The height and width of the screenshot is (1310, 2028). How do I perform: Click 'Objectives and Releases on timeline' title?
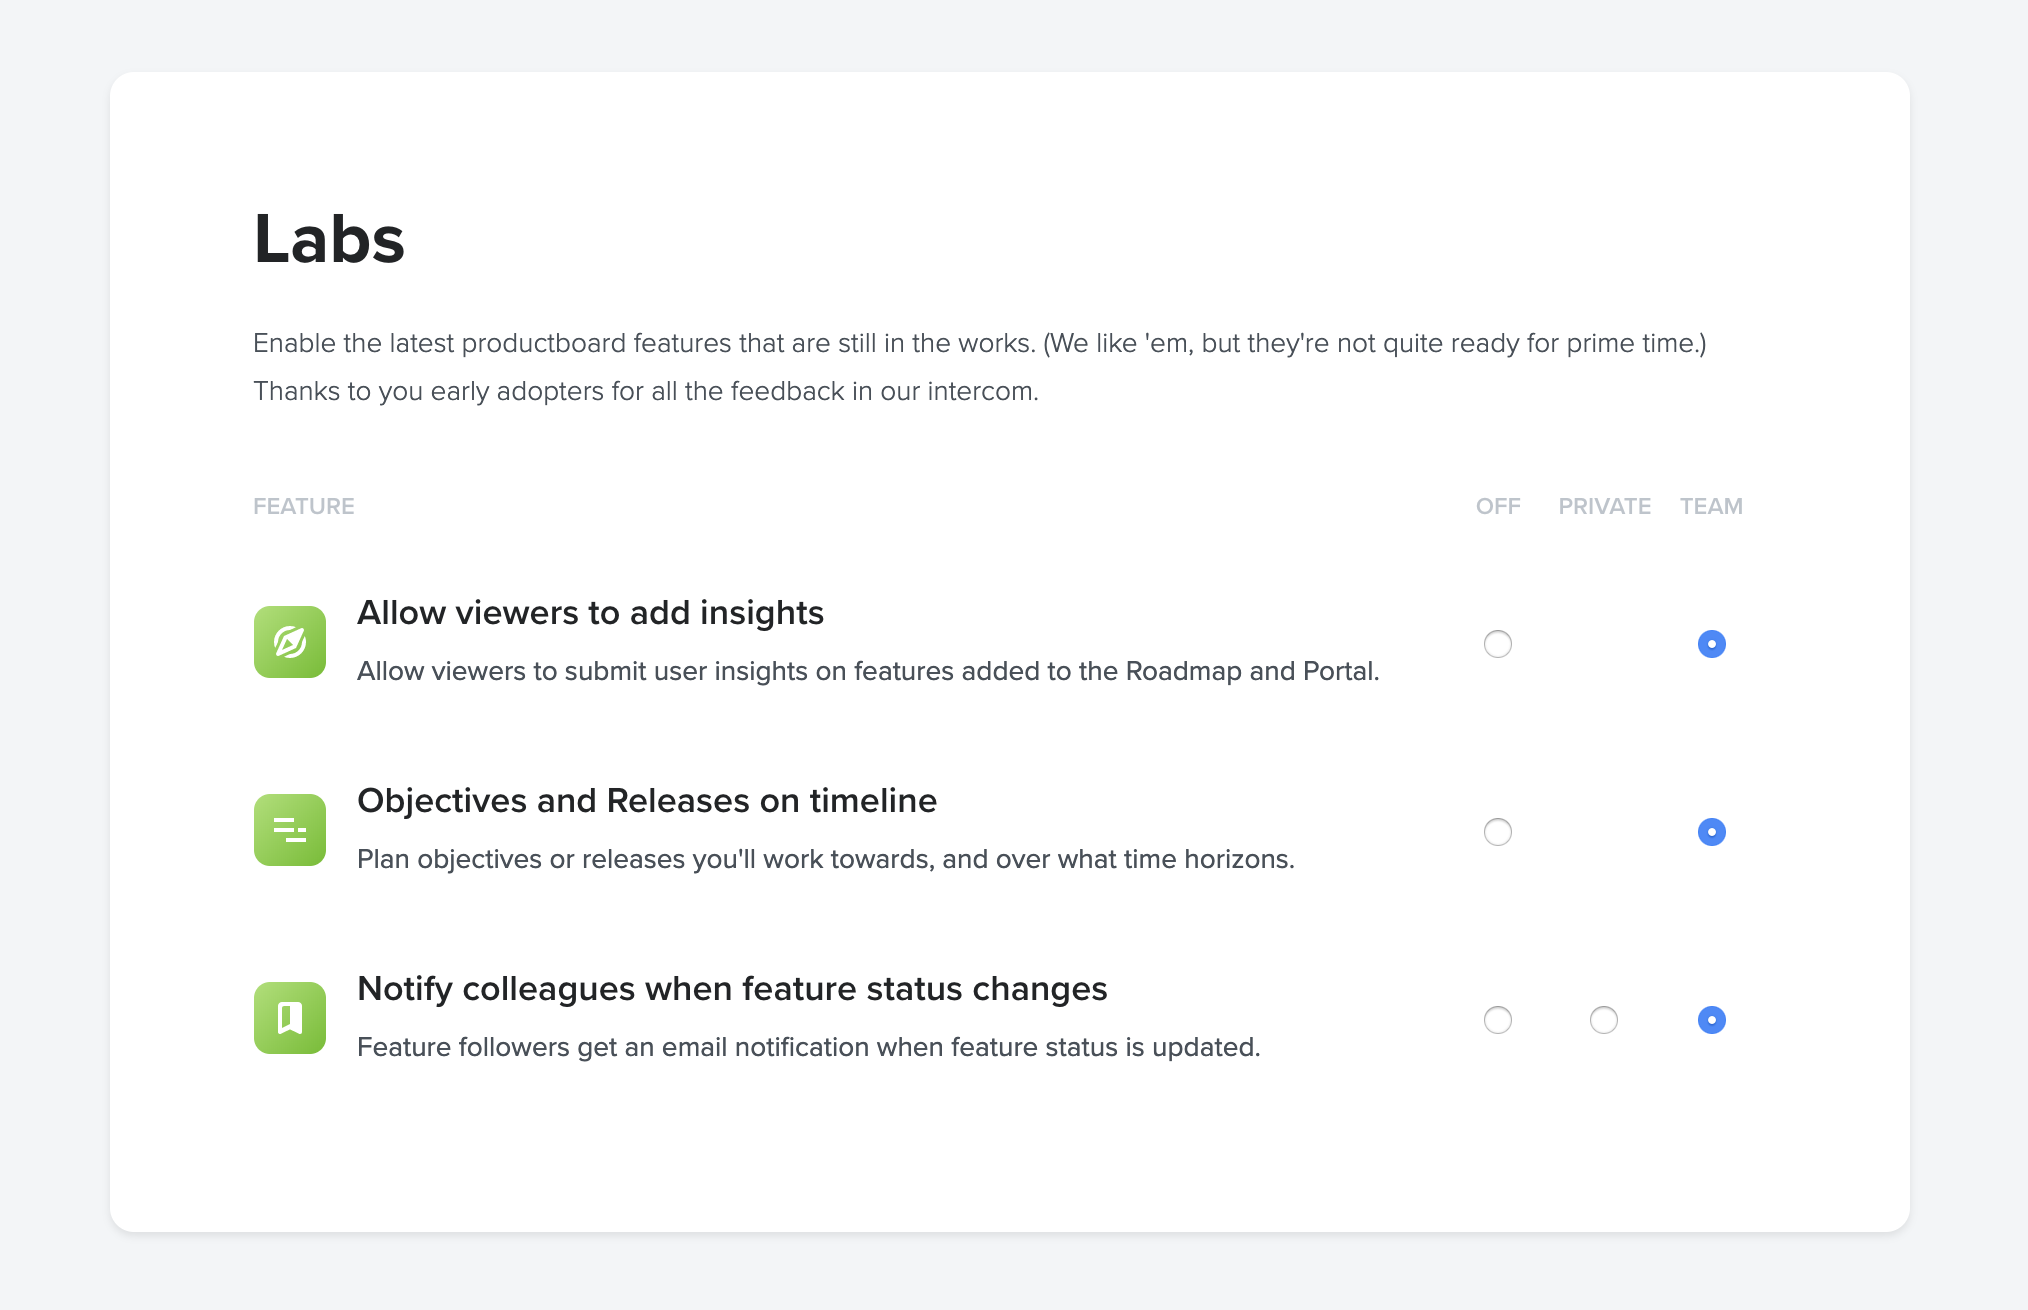coord(647,801)
